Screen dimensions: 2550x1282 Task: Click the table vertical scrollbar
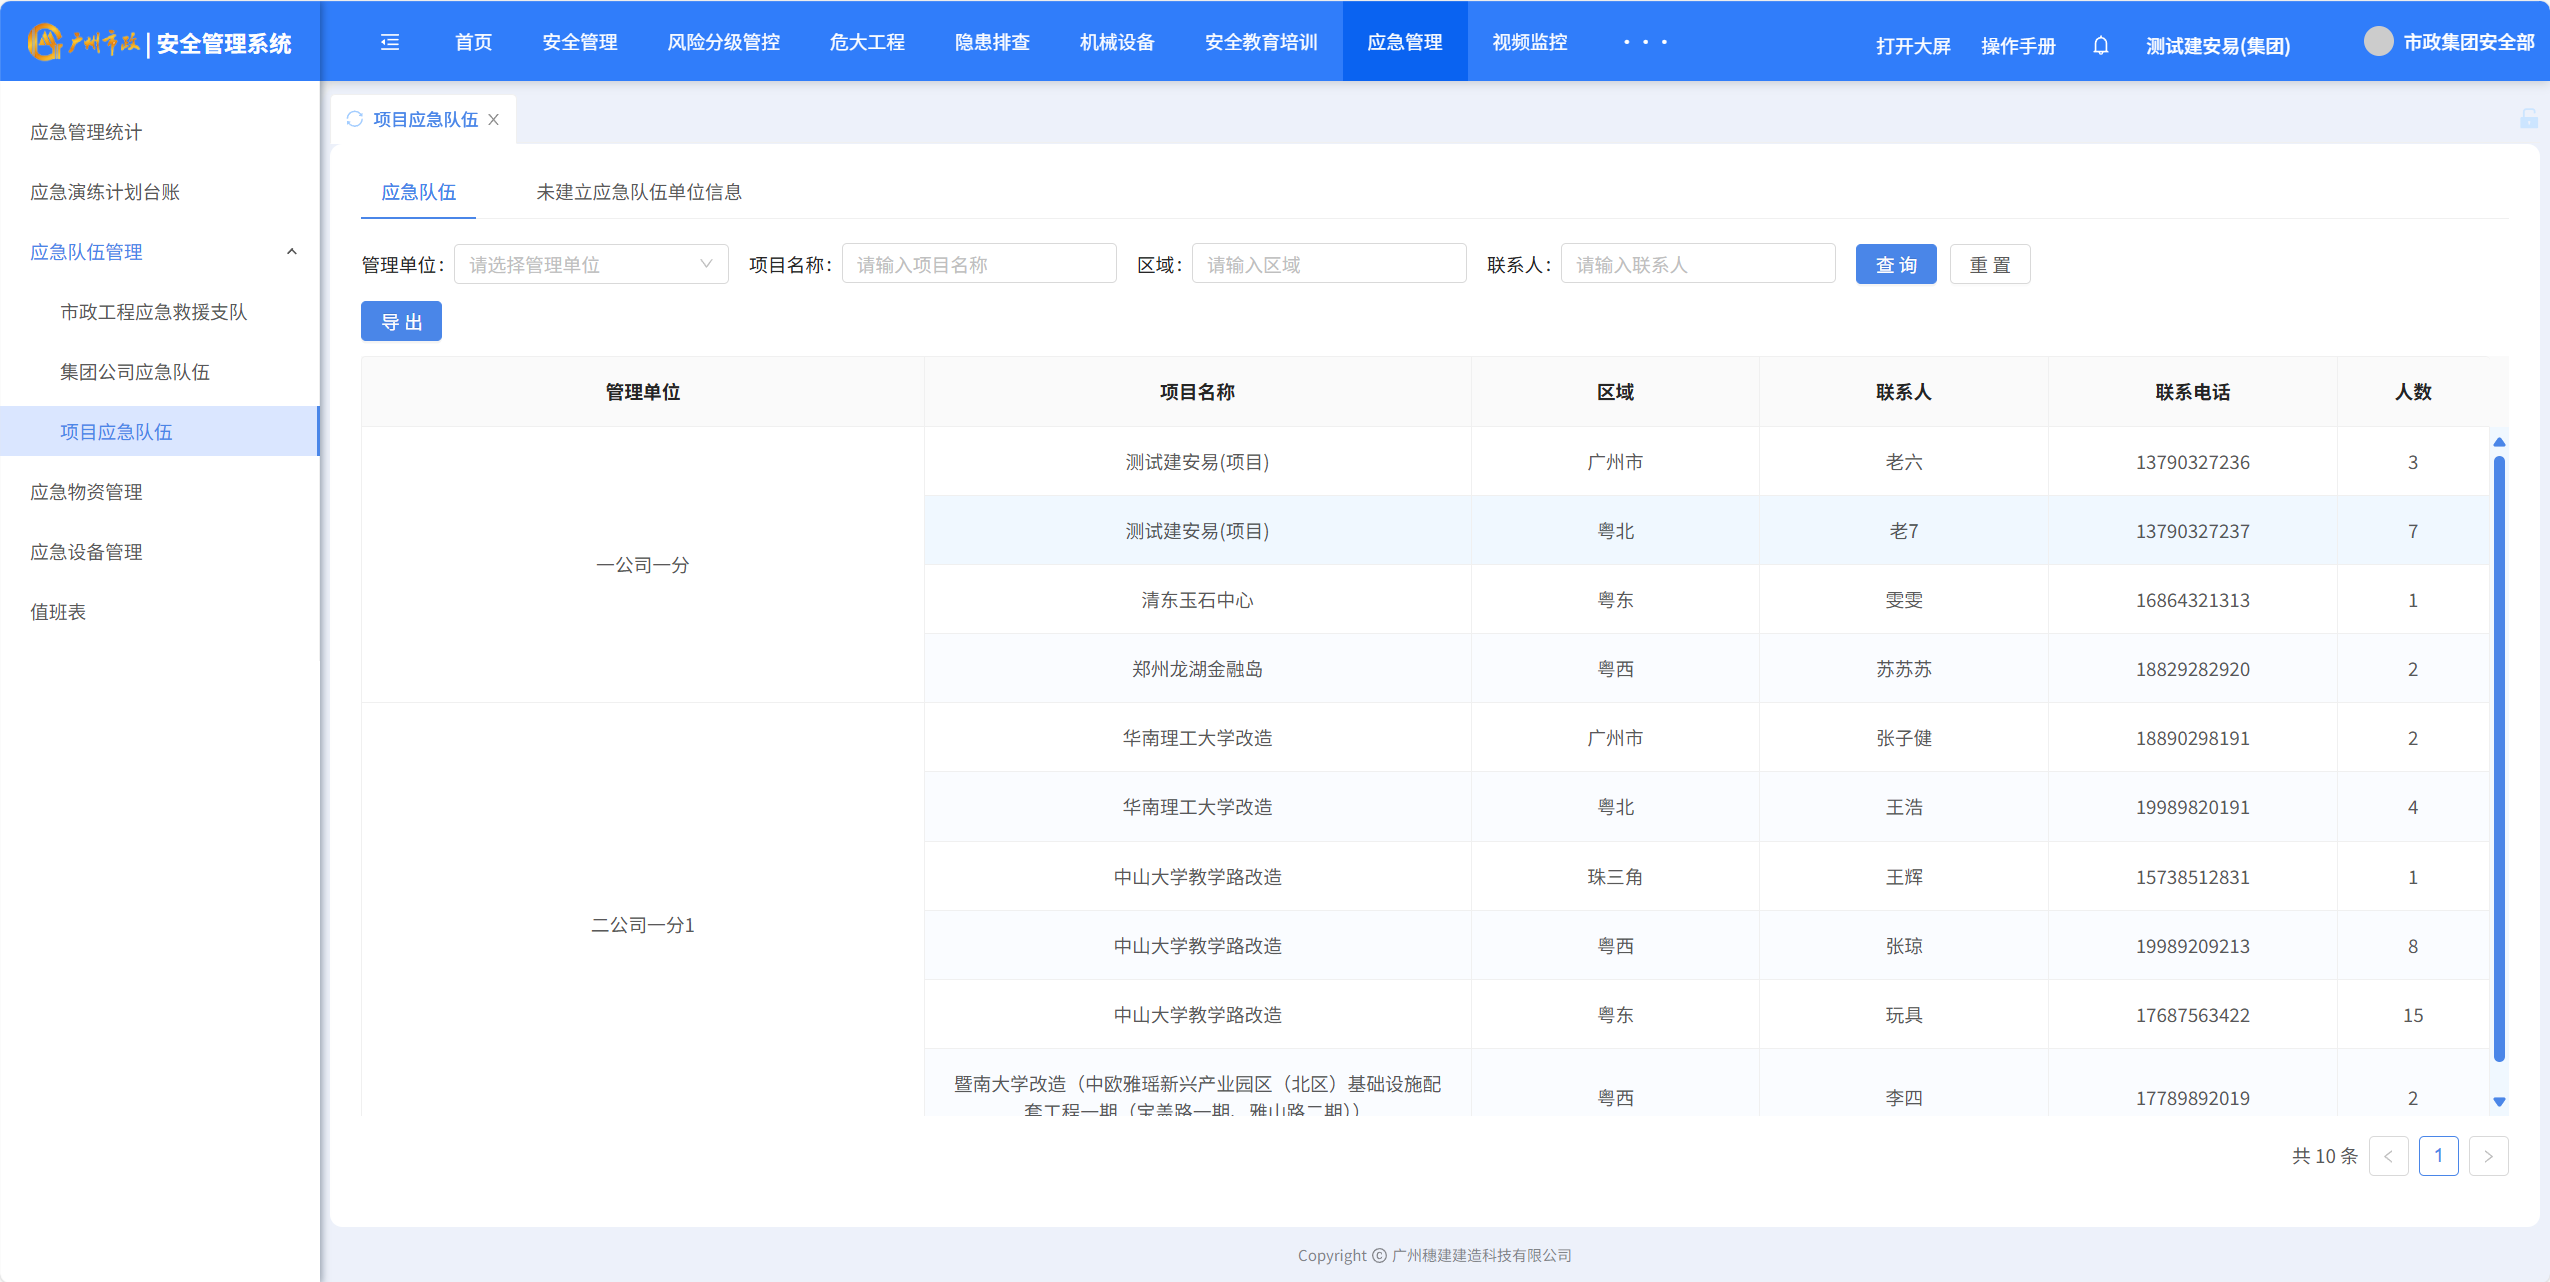[x=2498, y=760]
